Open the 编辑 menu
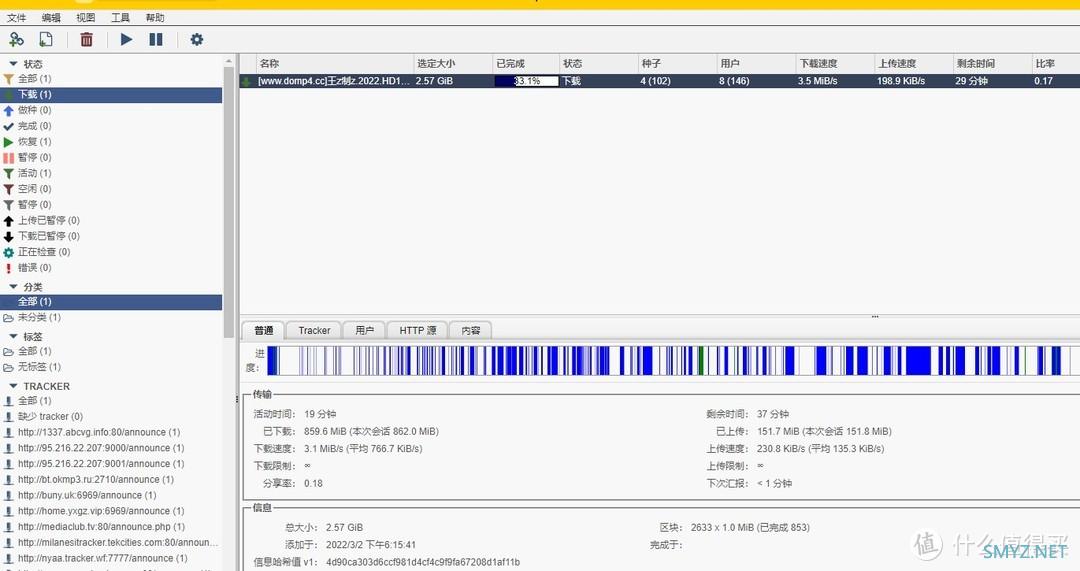Viewport: 1080px width, 571px height. coord(51,17)
